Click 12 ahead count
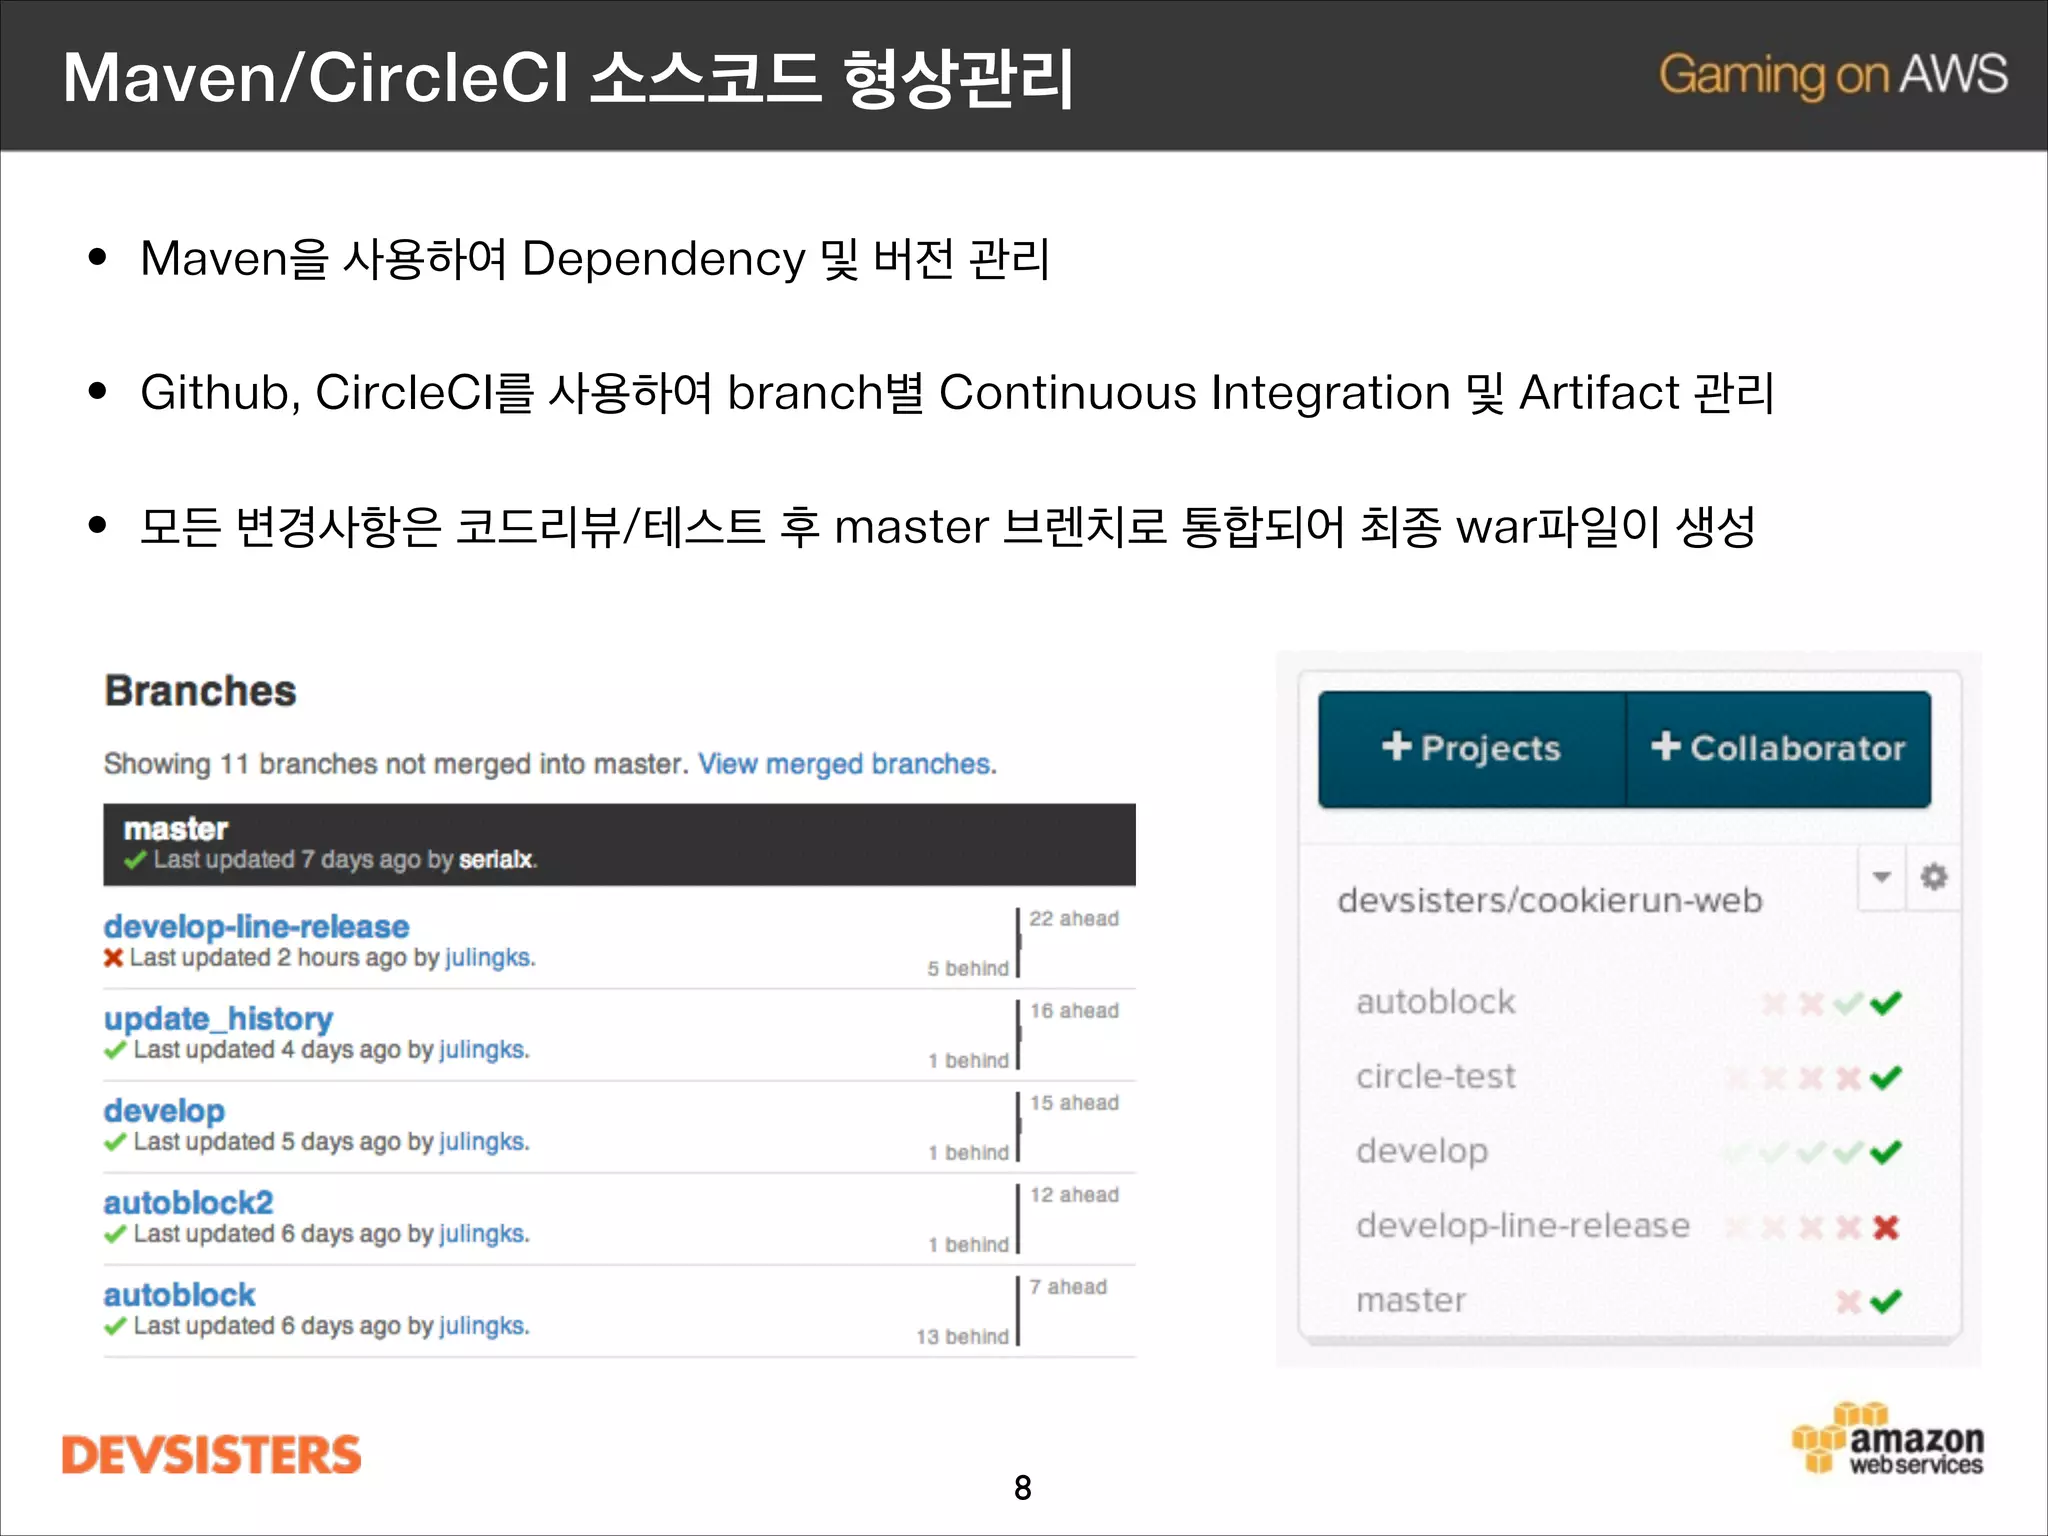The height and width of the screenshot is (1536, 2048). click(x=1074, y=1194)
